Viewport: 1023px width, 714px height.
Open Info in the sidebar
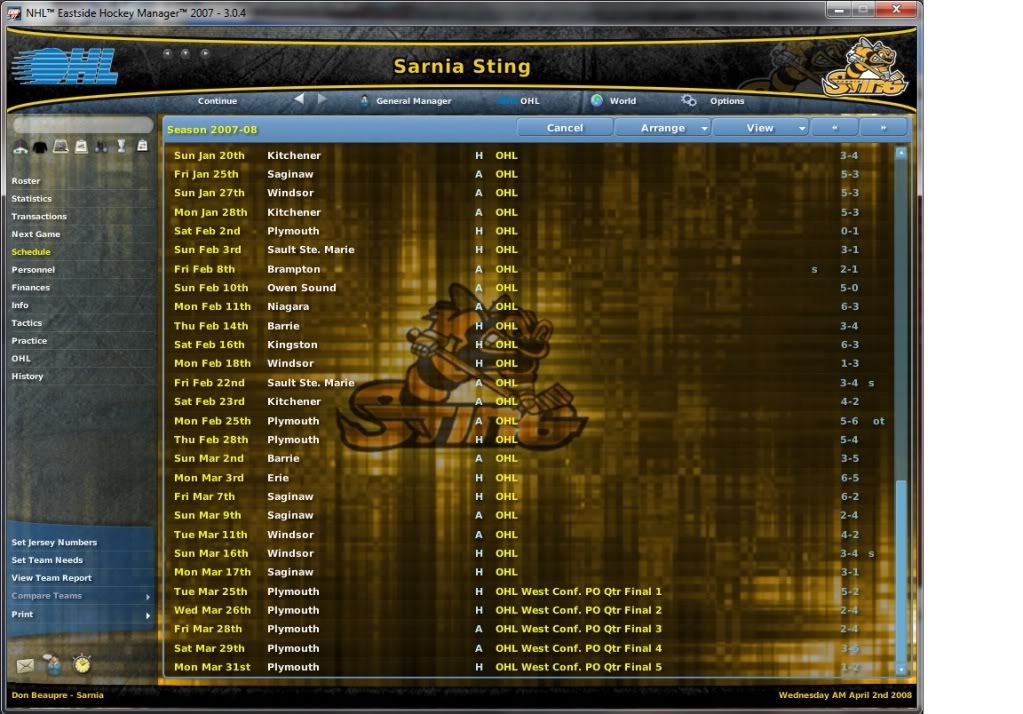coord(20,305)
